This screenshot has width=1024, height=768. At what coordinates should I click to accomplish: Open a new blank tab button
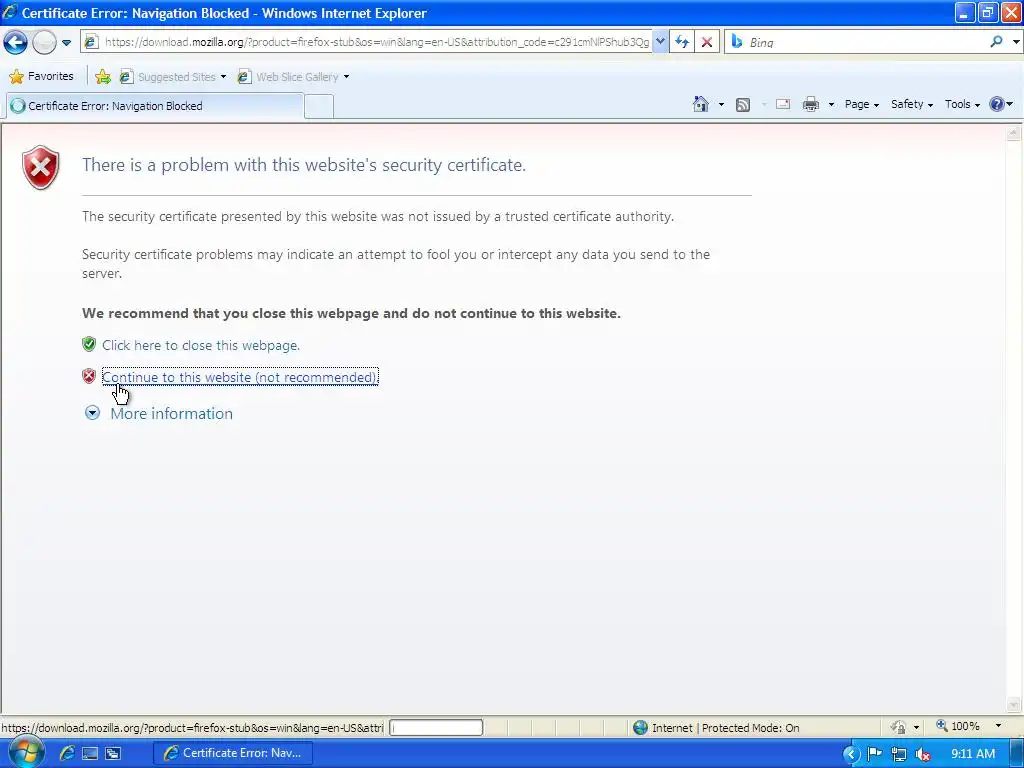point(319,106)
